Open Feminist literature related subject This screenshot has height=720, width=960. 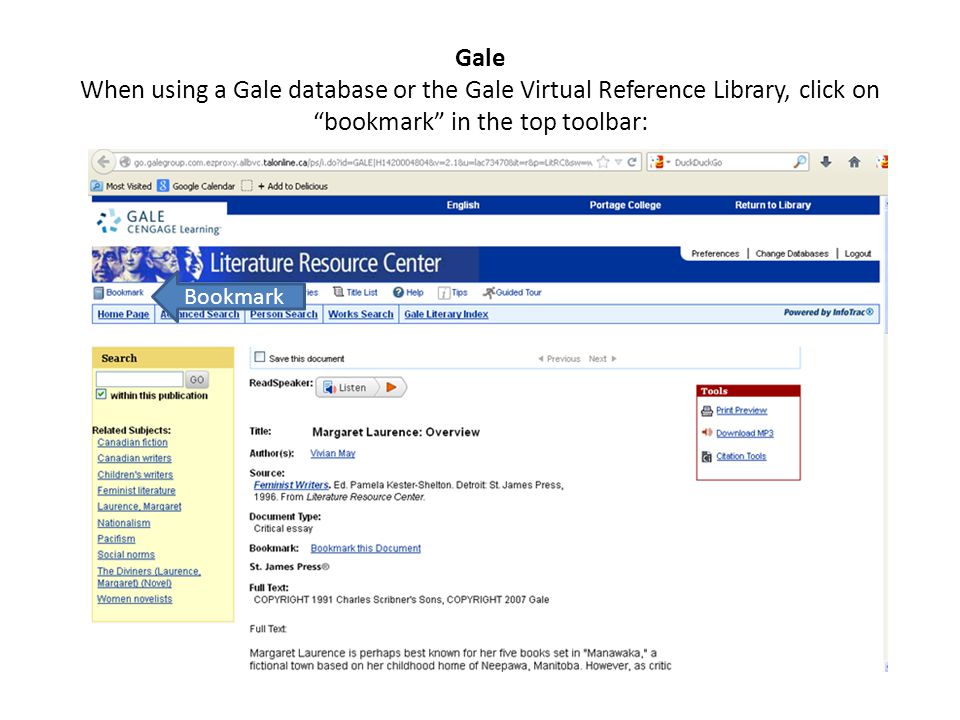point(136,490)
